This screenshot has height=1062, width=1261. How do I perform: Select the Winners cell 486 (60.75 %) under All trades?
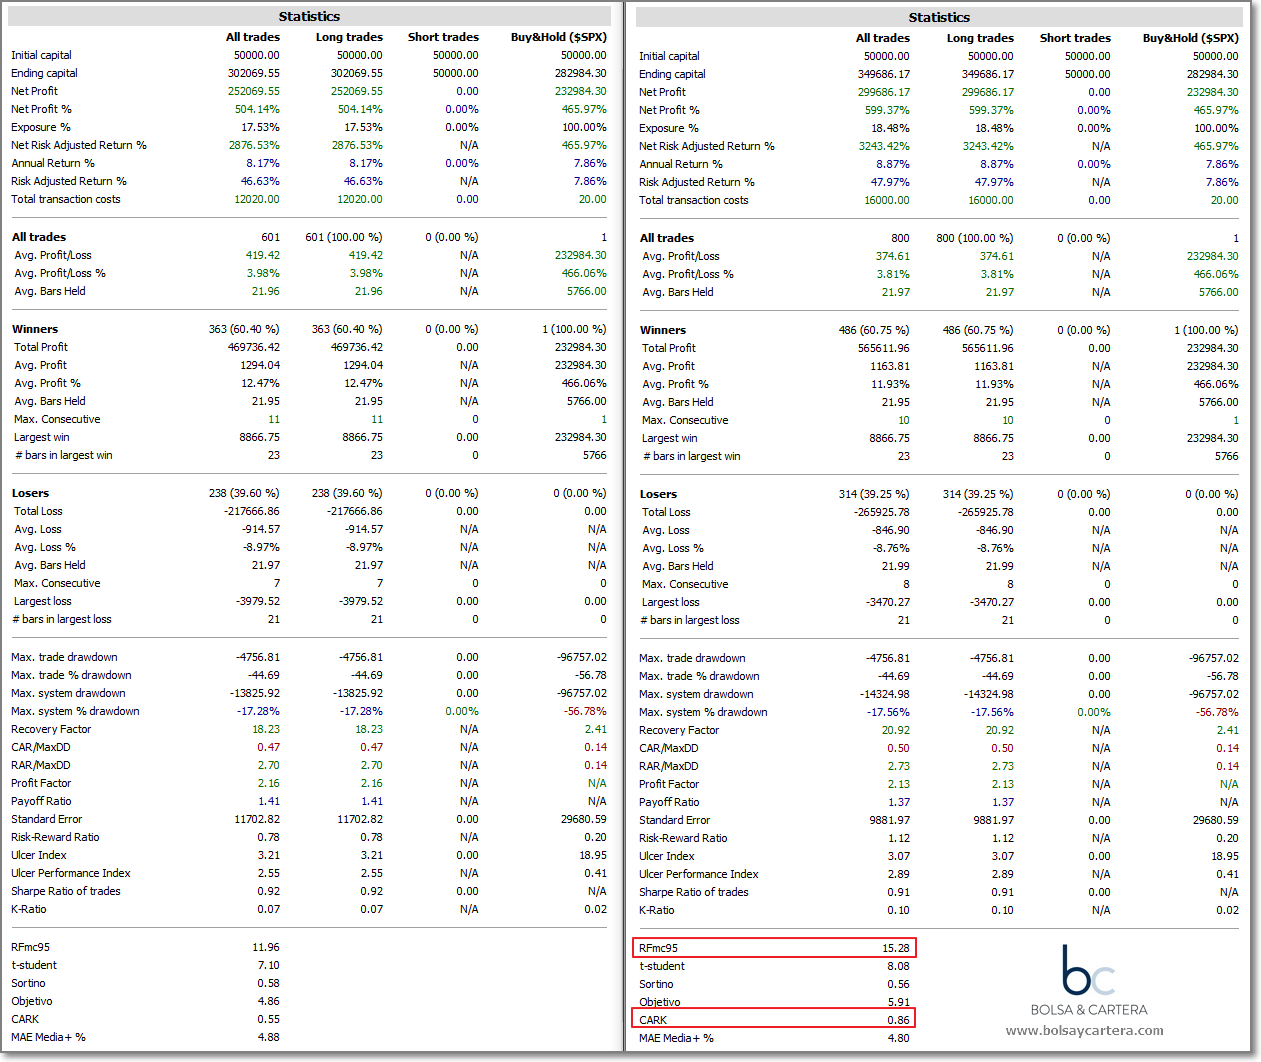(x=875, y=330)
